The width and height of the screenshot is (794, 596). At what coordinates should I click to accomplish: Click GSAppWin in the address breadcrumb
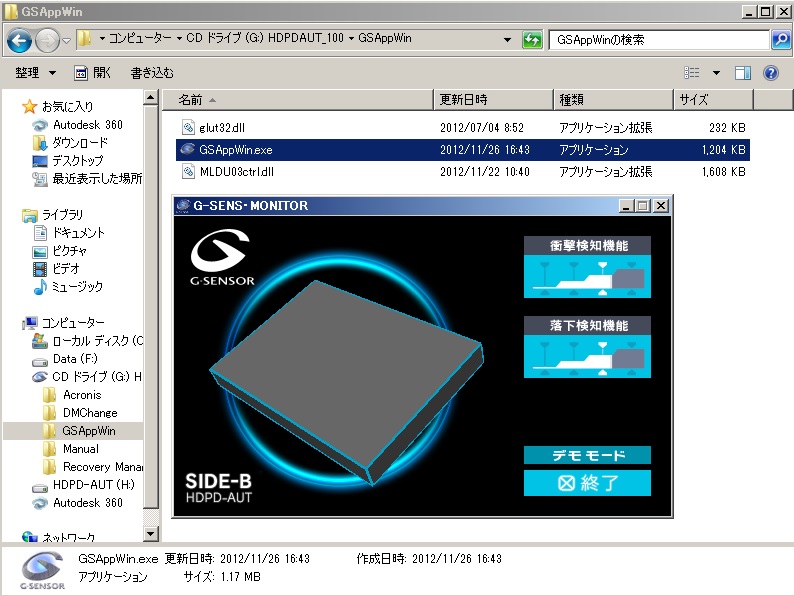(x=385, y=38)
